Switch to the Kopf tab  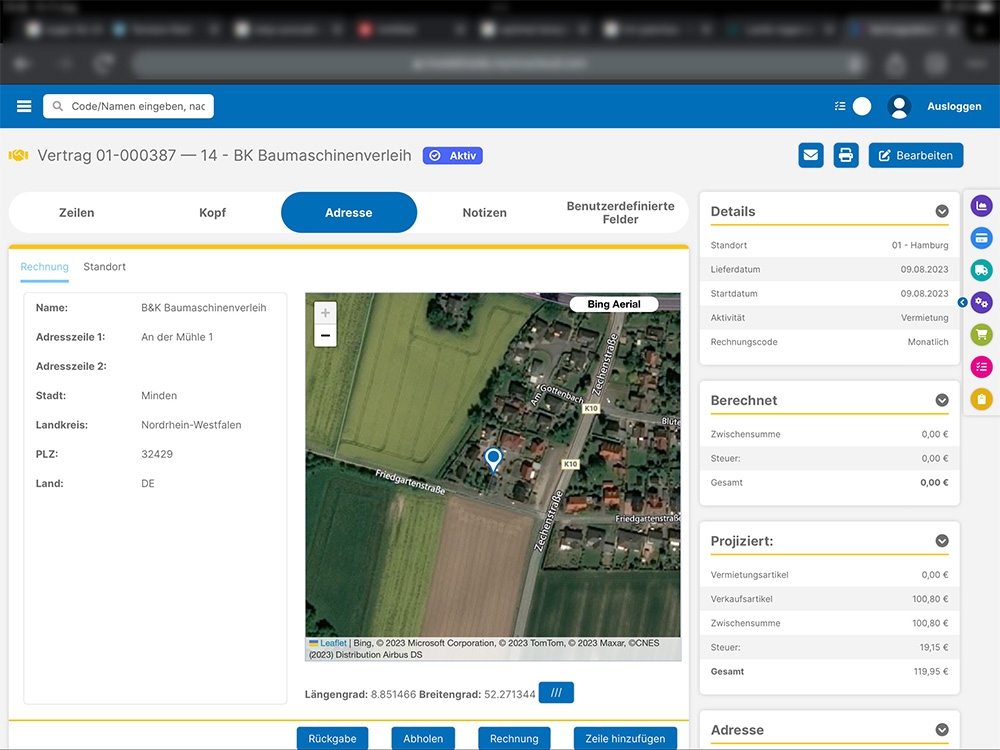pyautogui.click(x=212, y=212)
